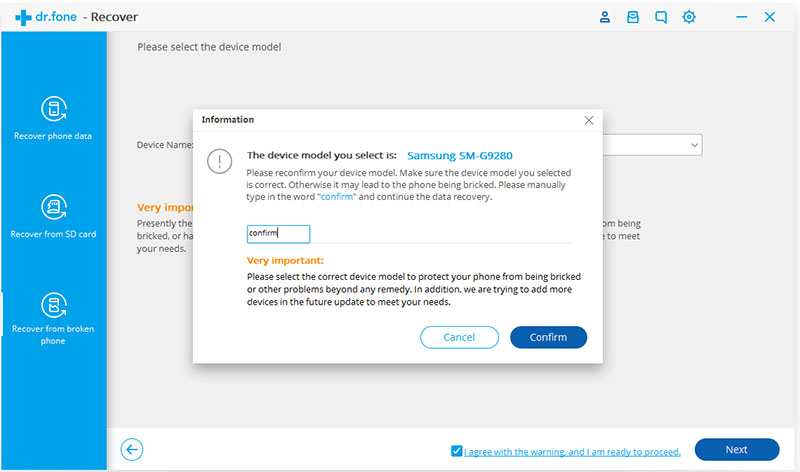Viewport: 800px width, 472px height.
Task: Click the feedback chat bubble icon
Action: (660, 17)
